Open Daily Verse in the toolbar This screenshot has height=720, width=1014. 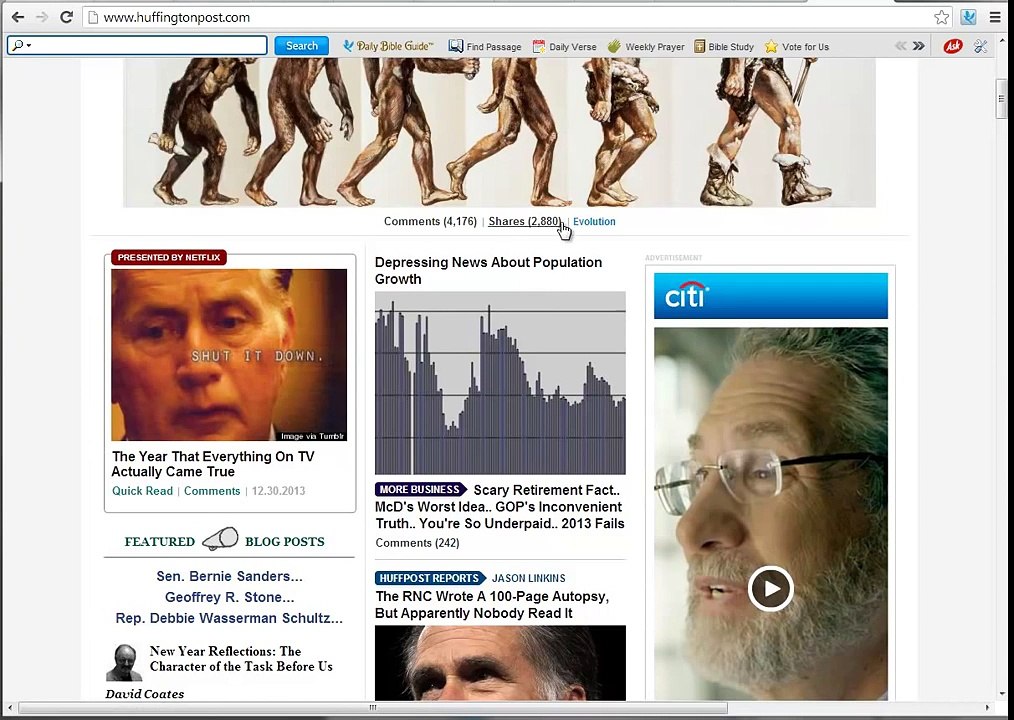point(564,47)
